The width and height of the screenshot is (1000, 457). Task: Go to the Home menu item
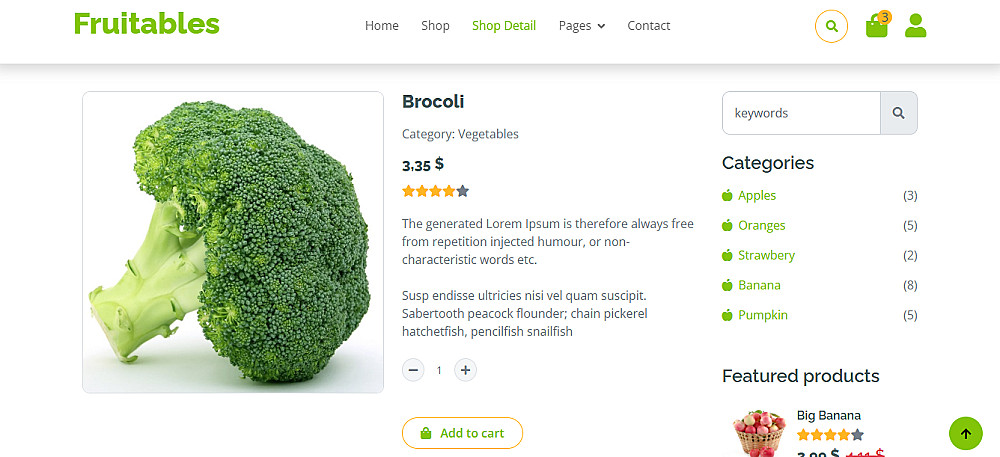pyautogui.click(x=382, y=26)
